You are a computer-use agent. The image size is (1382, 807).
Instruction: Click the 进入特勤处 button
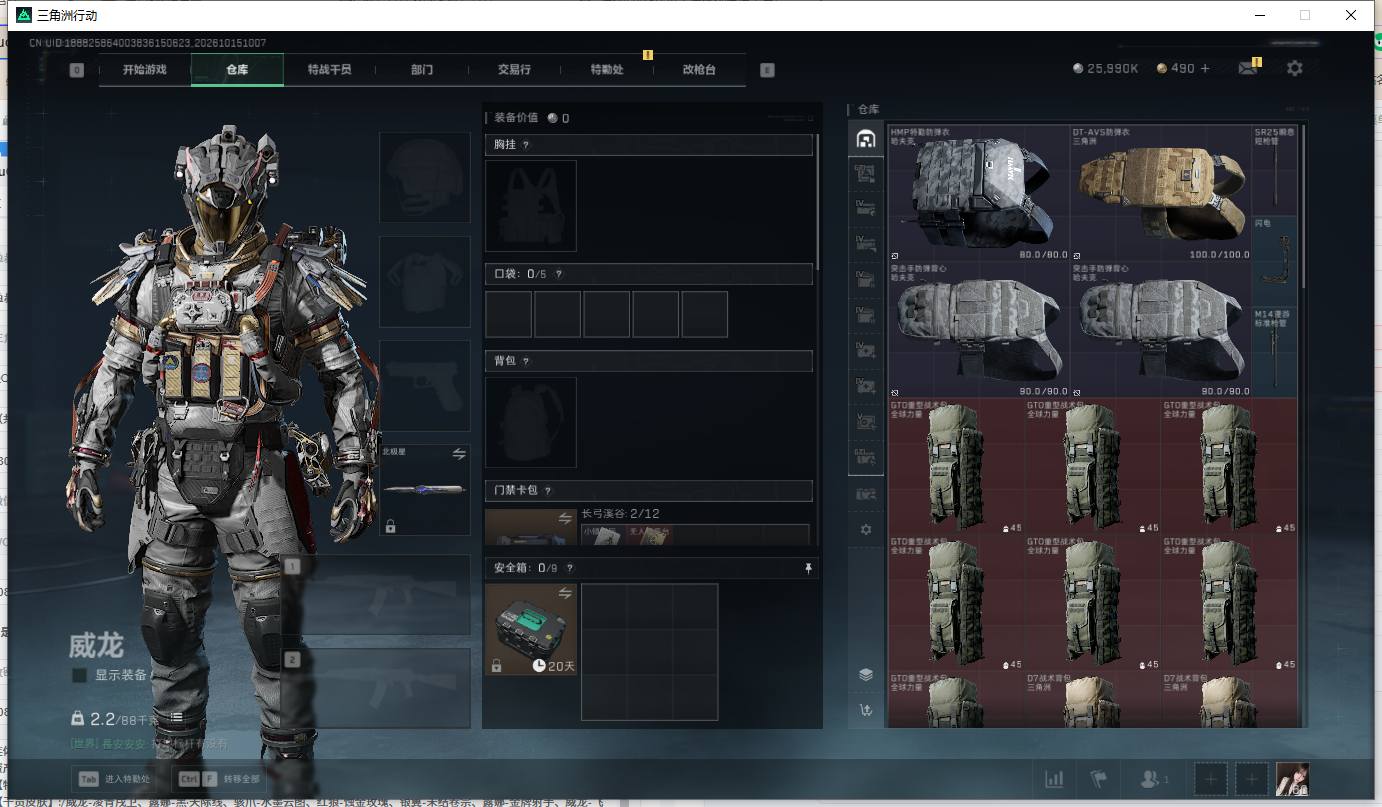point(115,779)
